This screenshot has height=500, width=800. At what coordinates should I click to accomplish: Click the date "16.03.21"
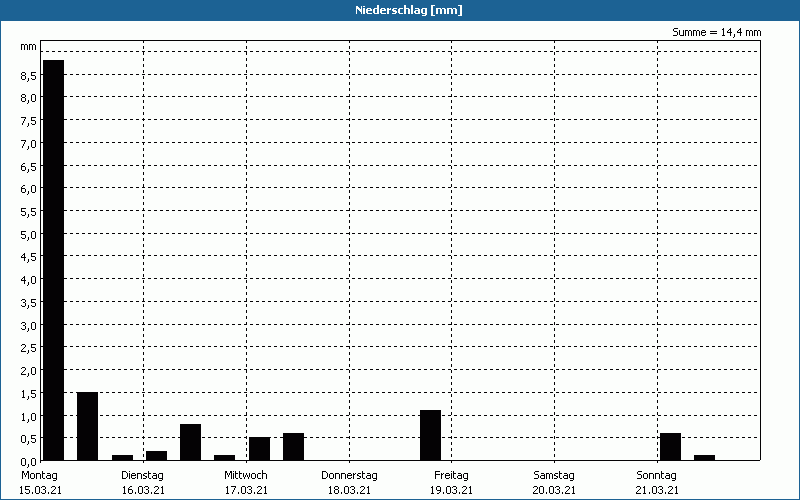(x=143, y=491)
